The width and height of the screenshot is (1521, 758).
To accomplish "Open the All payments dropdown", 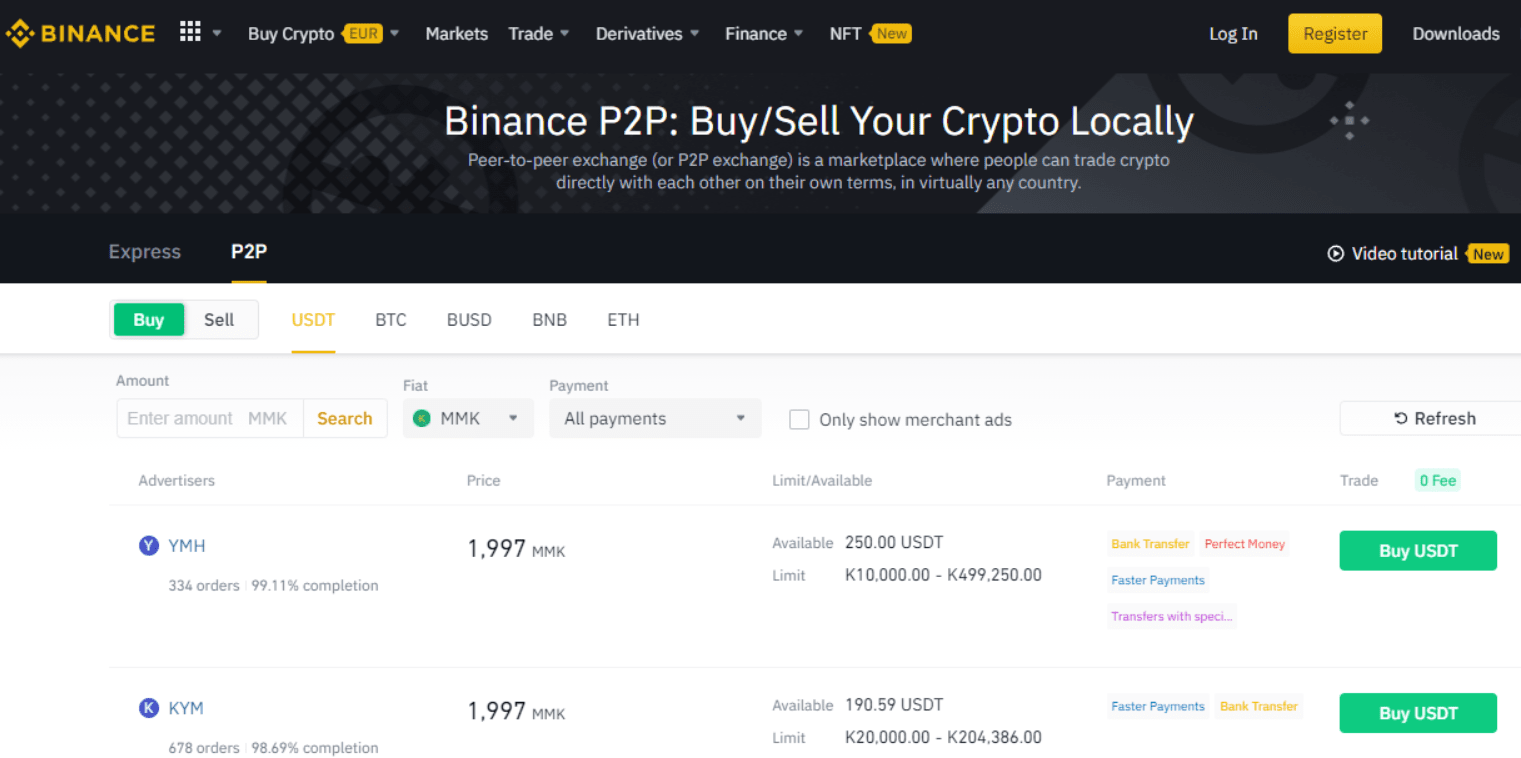I will pos(655,419).
